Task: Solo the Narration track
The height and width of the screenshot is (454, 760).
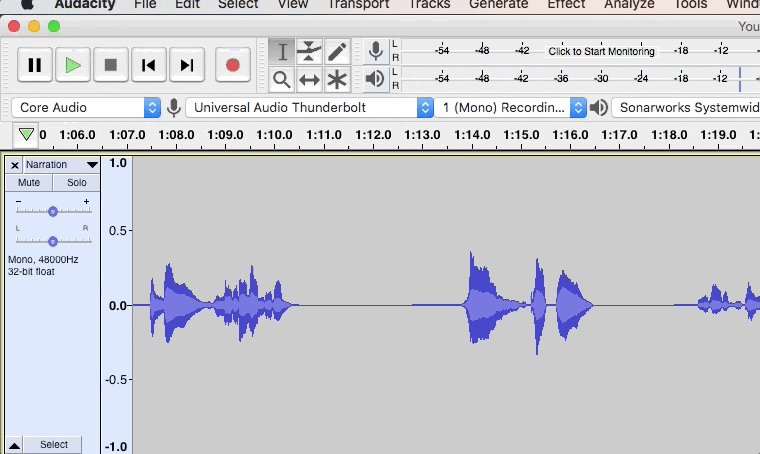Action: click(x=77, y=183)
